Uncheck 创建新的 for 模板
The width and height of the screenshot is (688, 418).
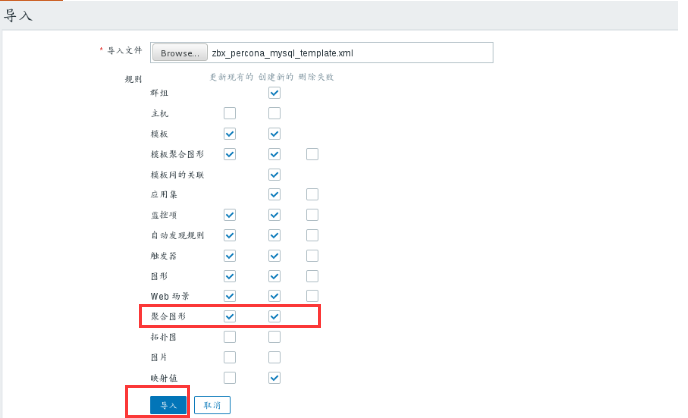point(274,134)
